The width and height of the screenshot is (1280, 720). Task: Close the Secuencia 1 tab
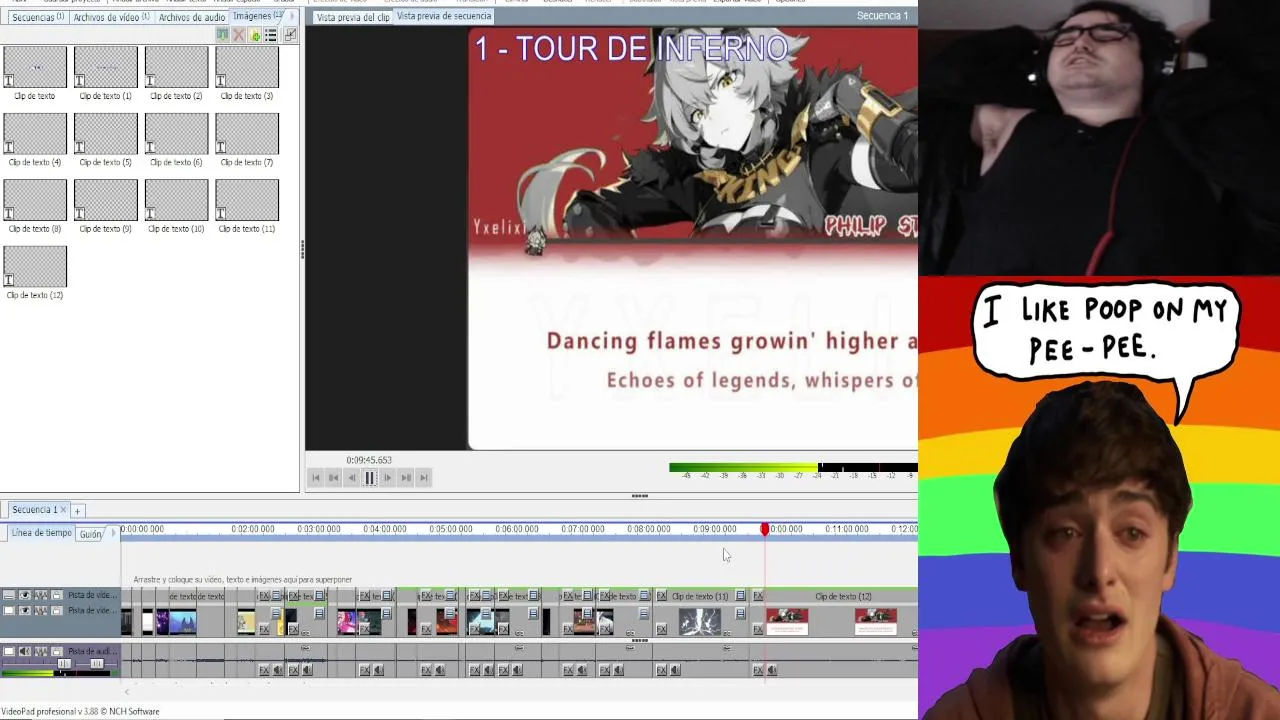coord(63,510)
